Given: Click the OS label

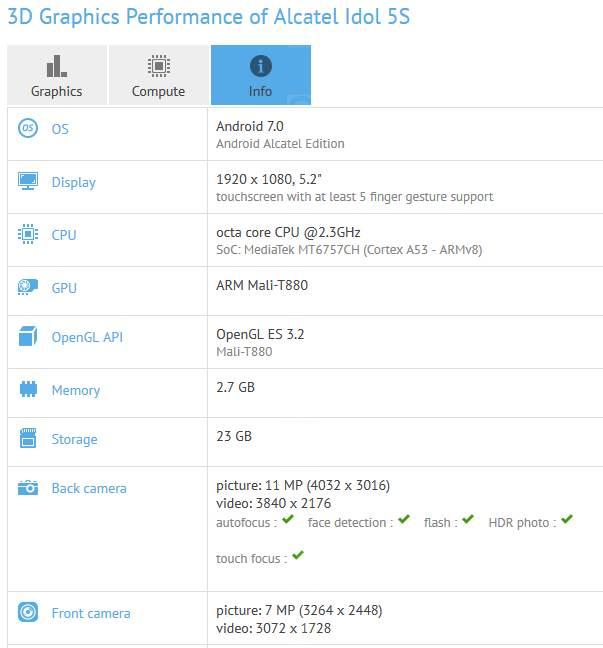Looking at the screenshot, I should pyautogui.click(x=60, y=129).
